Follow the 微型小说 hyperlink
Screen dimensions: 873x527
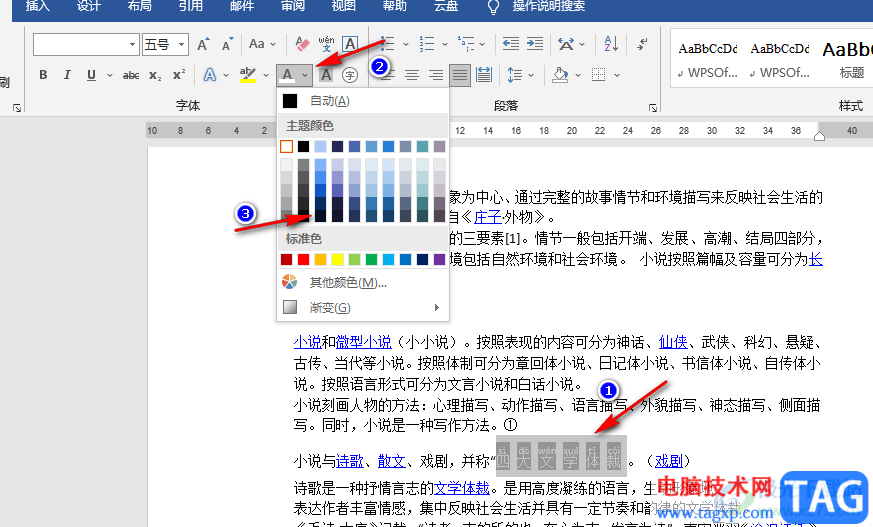point(364,342)
